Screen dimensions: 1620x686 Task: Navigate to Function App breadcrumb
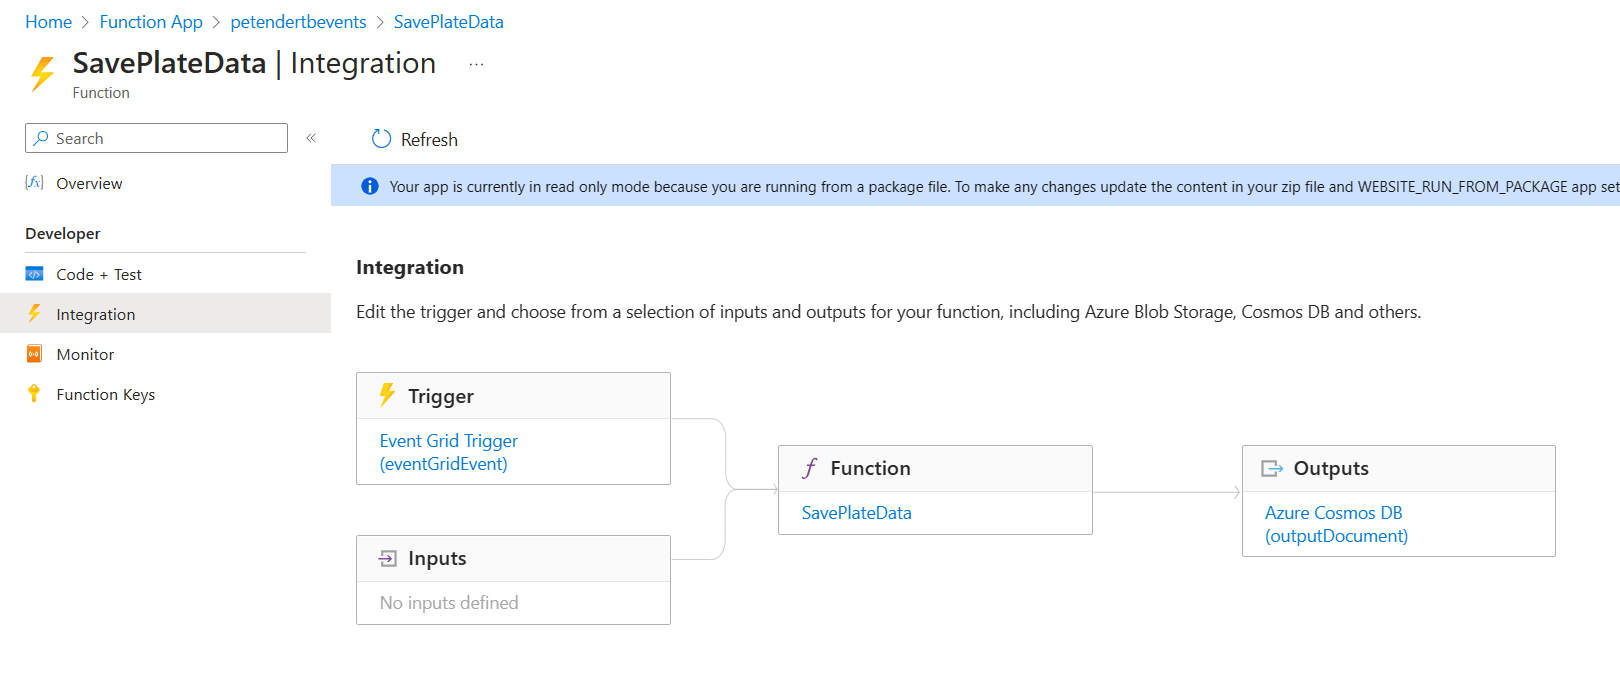[x=151, y=22]
